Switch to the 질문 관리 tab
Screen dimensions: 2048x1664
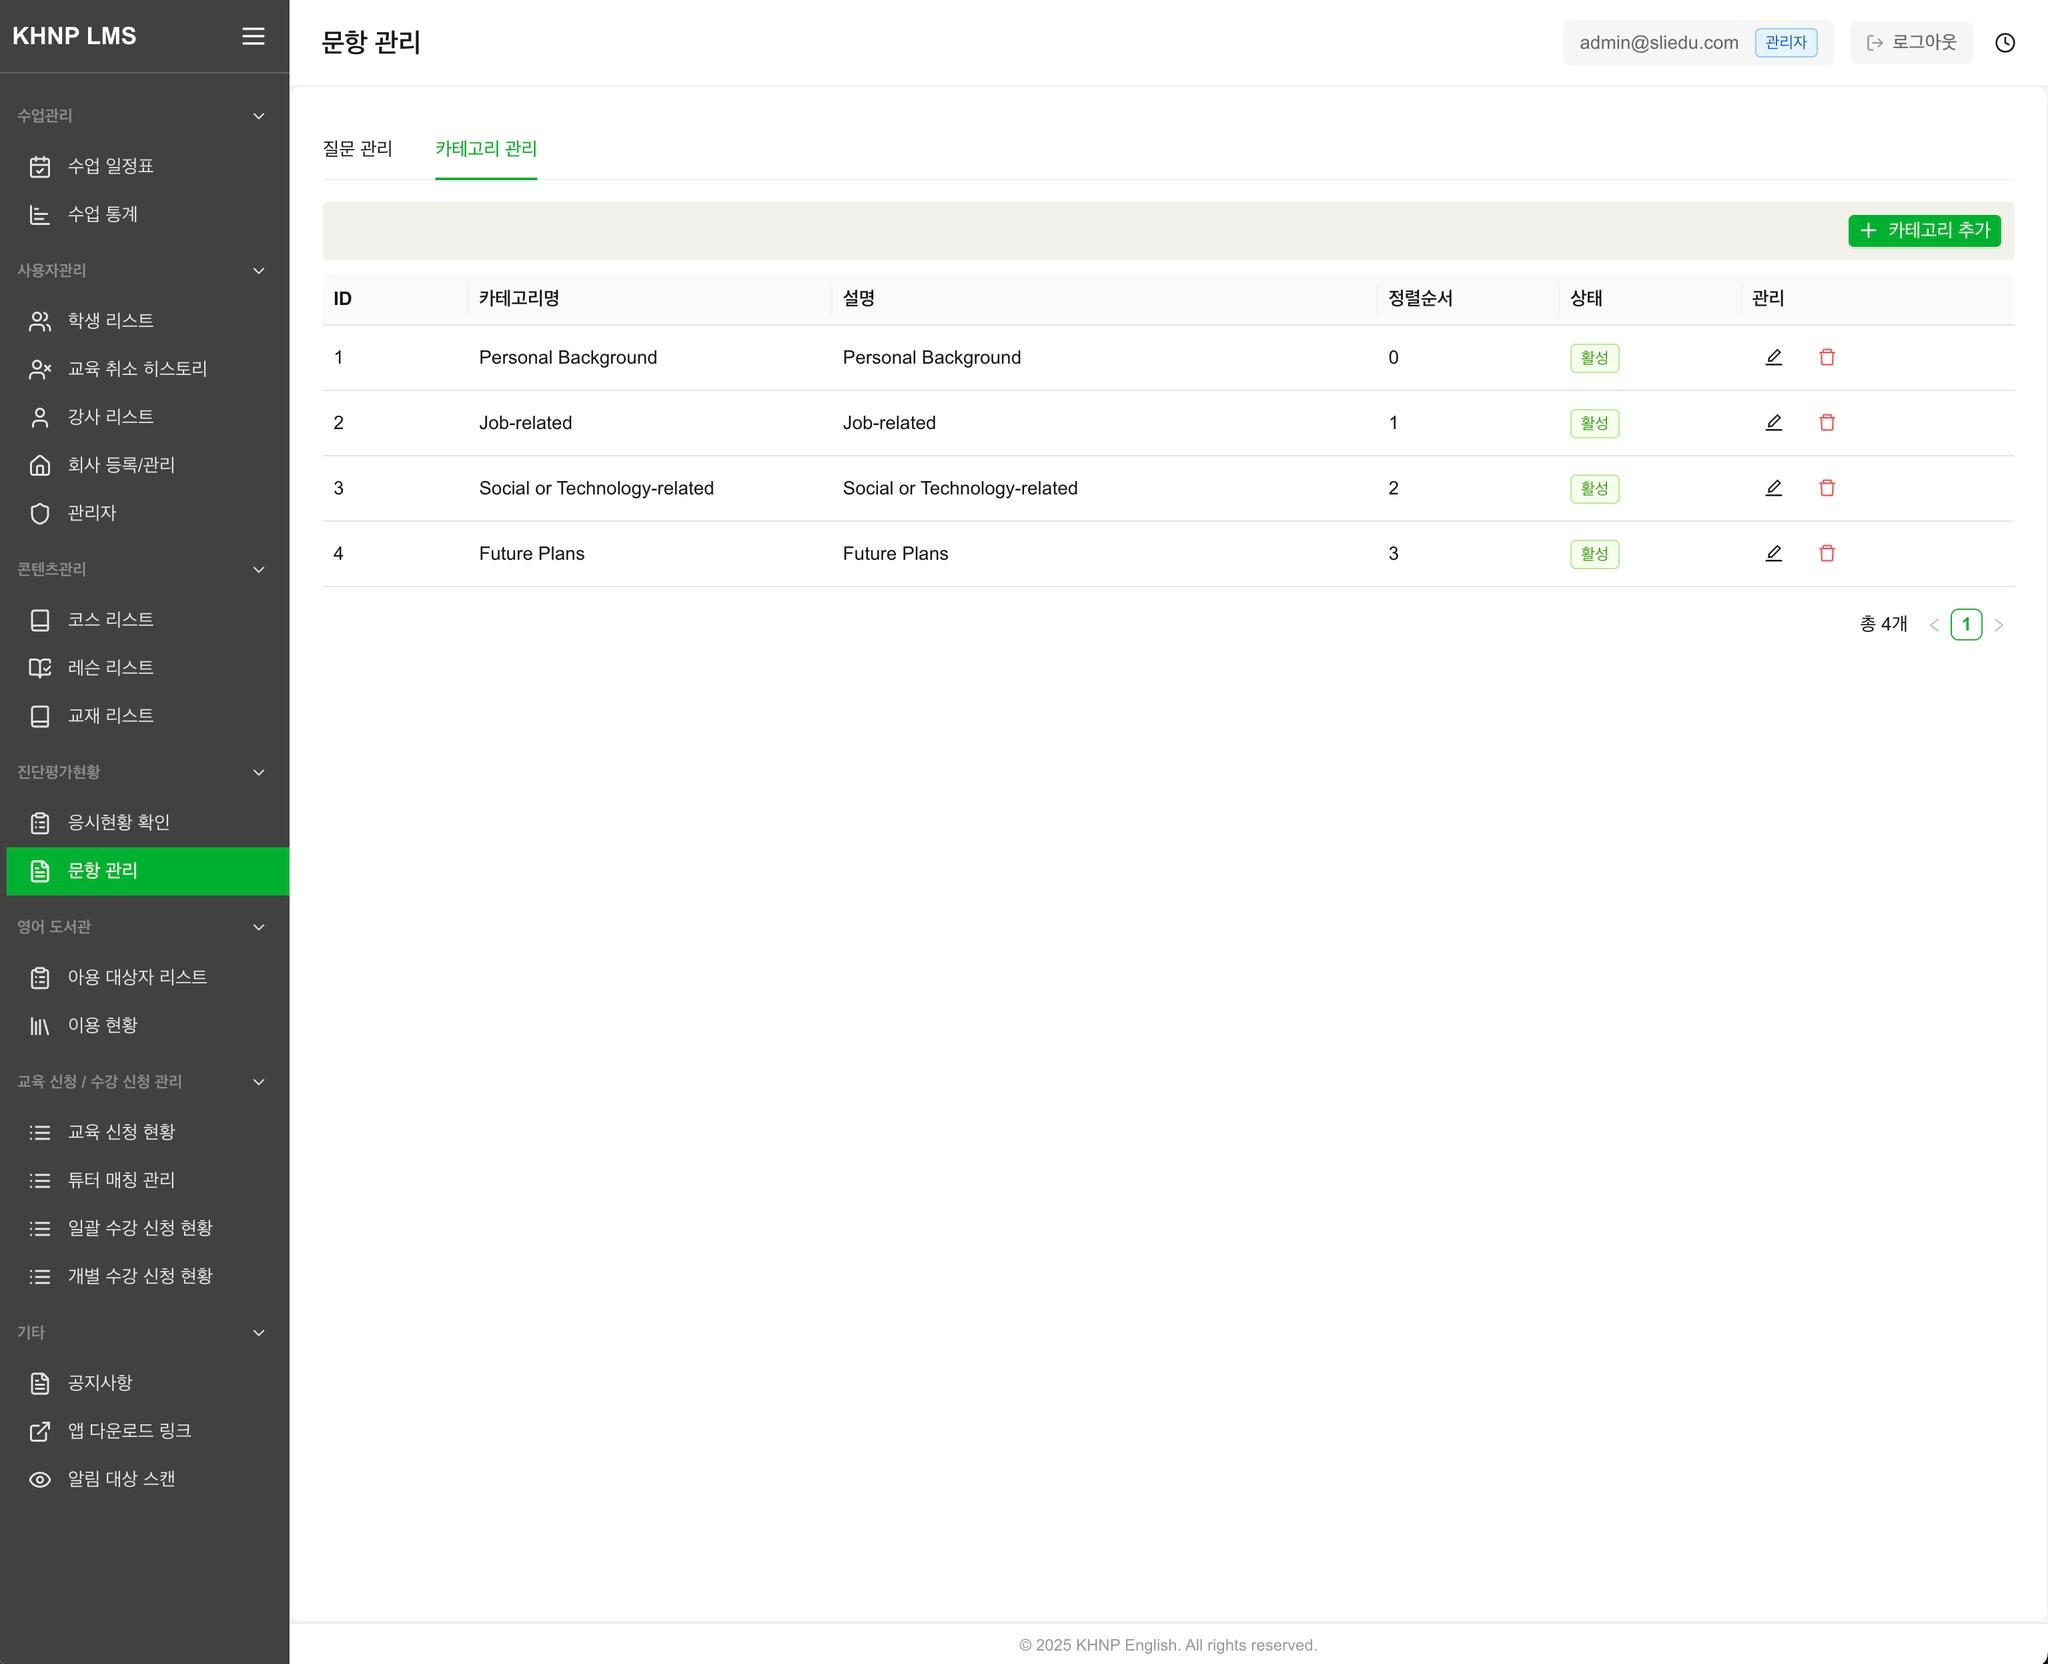coord(357,149)
